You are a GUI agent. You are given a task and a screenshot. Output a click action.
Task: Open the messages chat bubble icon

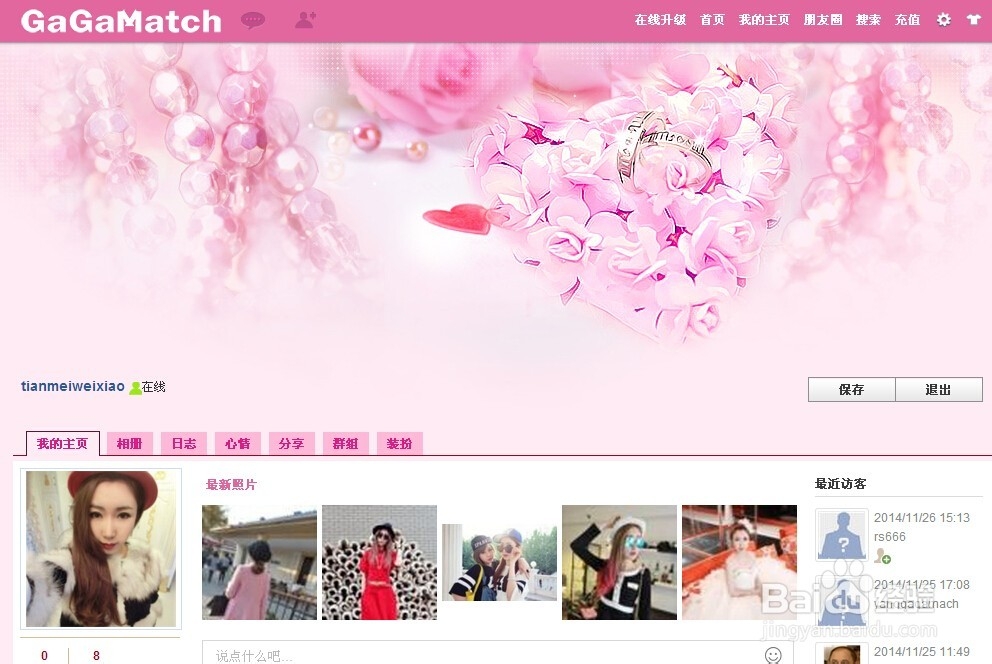(x=253, y=20)
